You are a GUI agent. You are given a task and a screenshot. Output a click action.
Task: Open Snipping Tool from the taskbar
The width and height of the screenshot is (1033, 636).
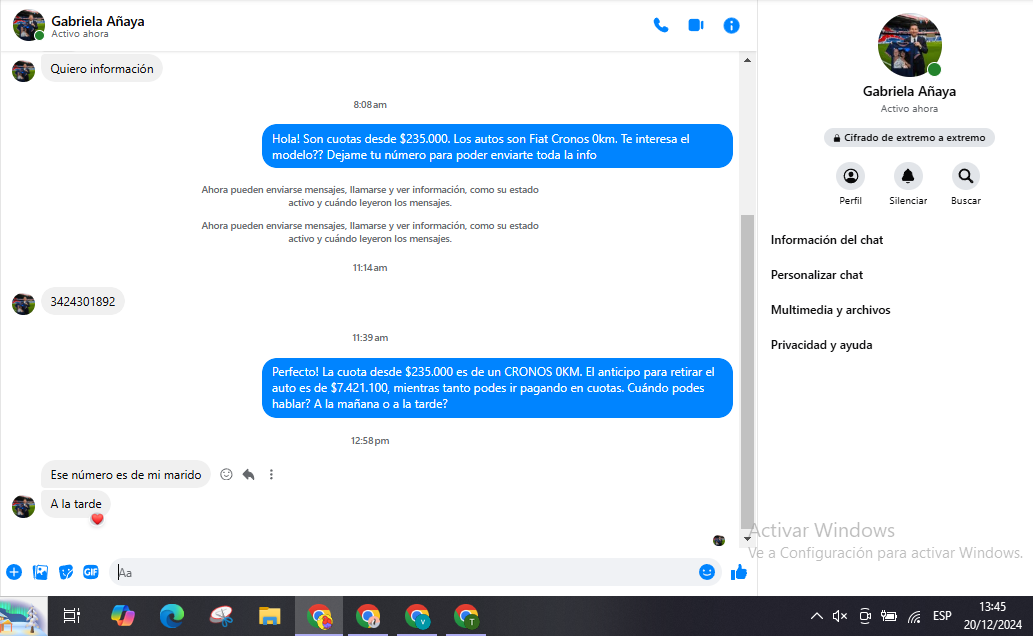coord(221,616)
